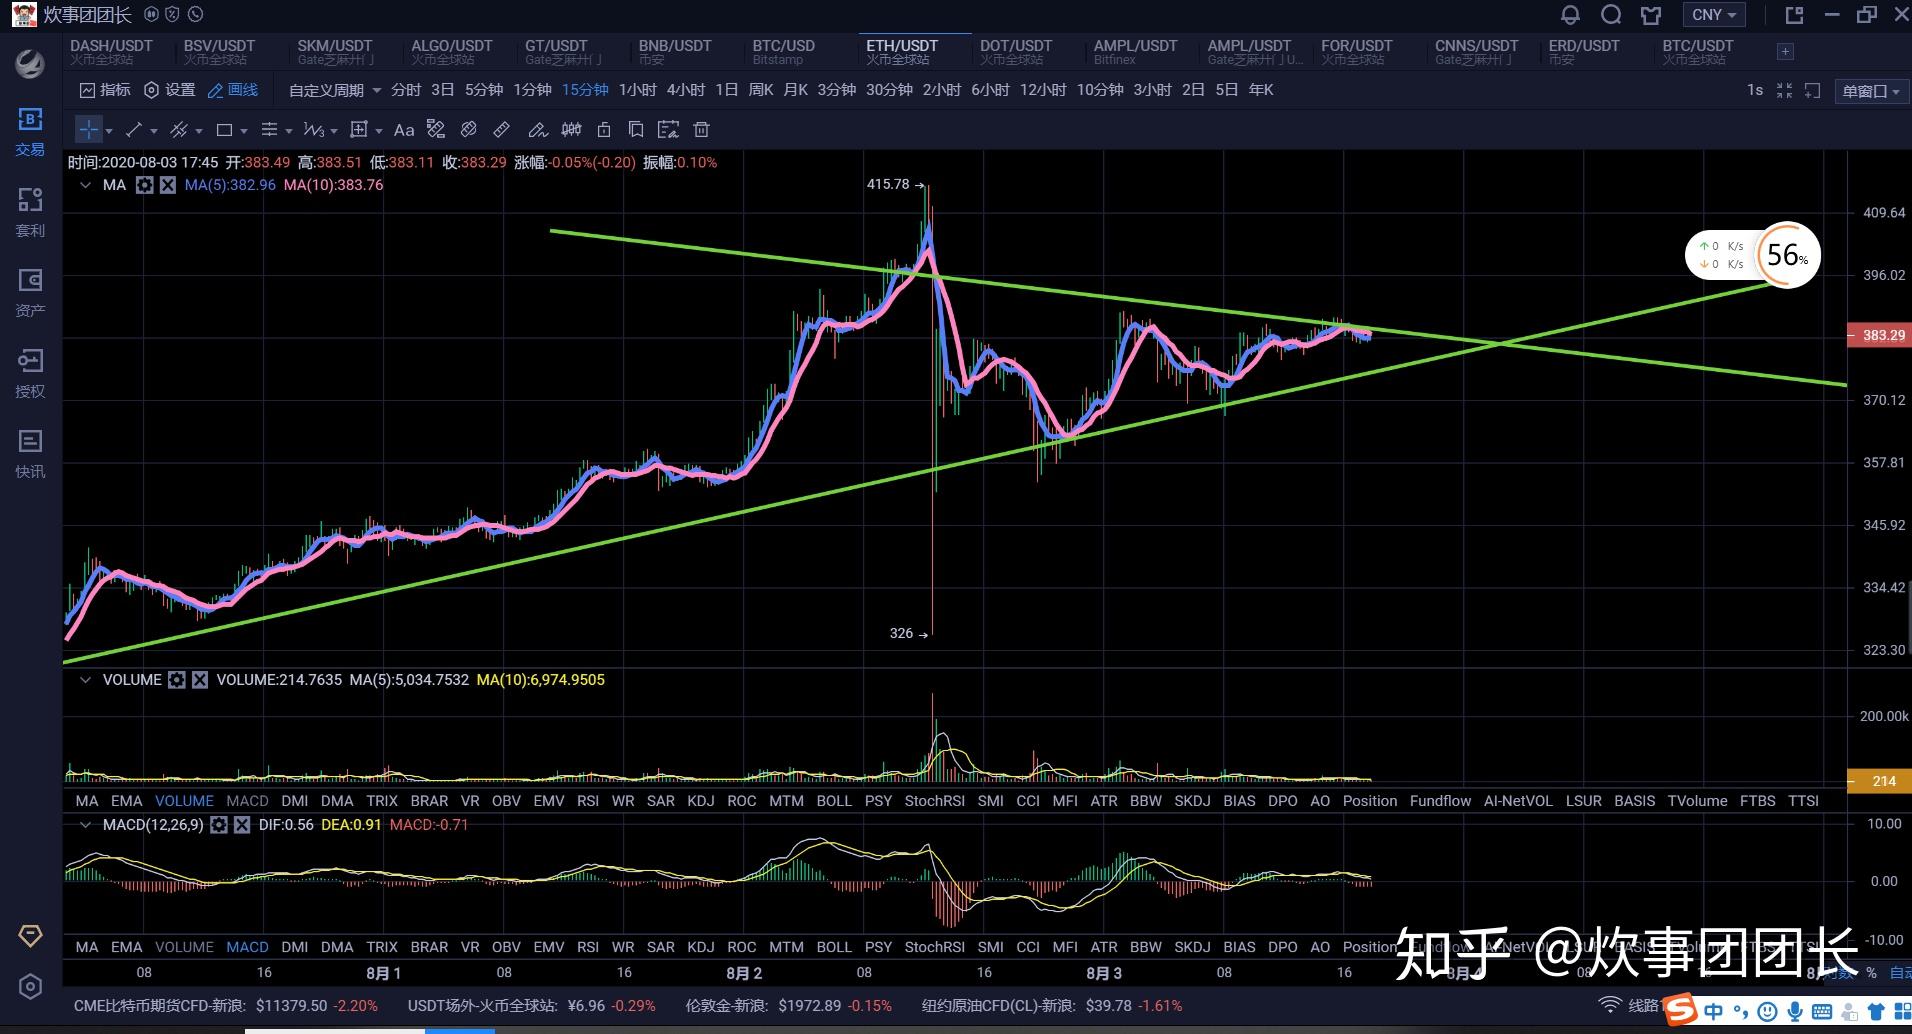Open VOLUME indicator settings gear
Viewport: 1912px width, 1034px height.
tap(177, 680)
